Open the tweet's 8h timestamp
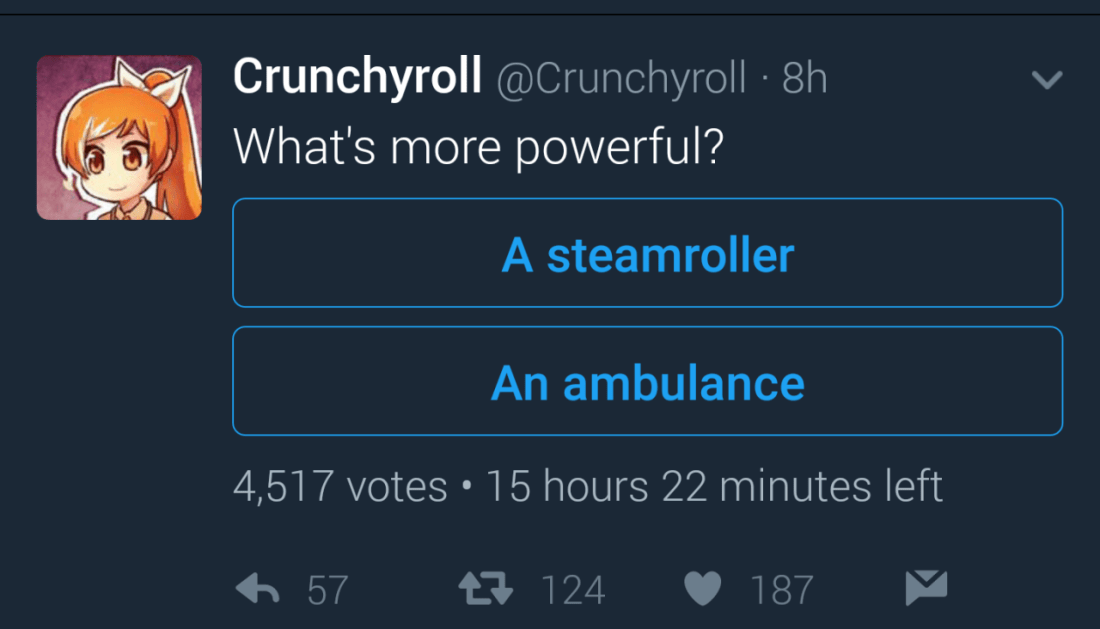 coord(805,78)
